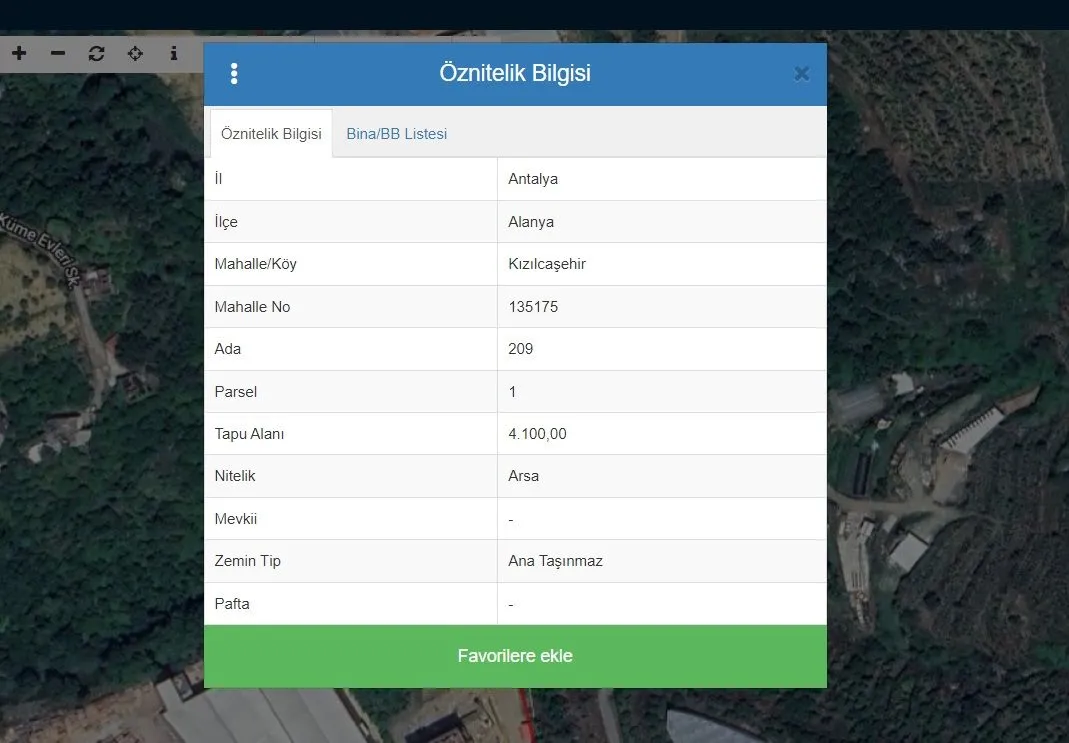Image resolution: width=1069 pixels, height=743 pixels.
Task: Activate the crosshair locate tool
Action: click(x=135, y=53)
